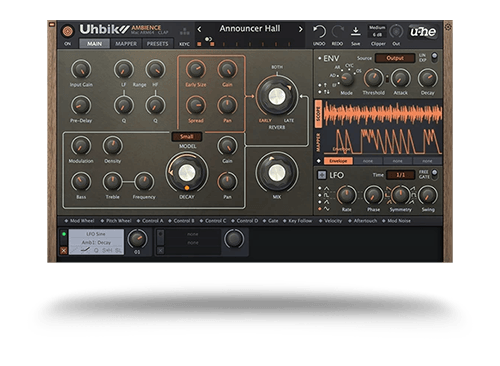Select the square LFO waveform
The width and height of the screenshot is (500, 366).
[323, 195]
